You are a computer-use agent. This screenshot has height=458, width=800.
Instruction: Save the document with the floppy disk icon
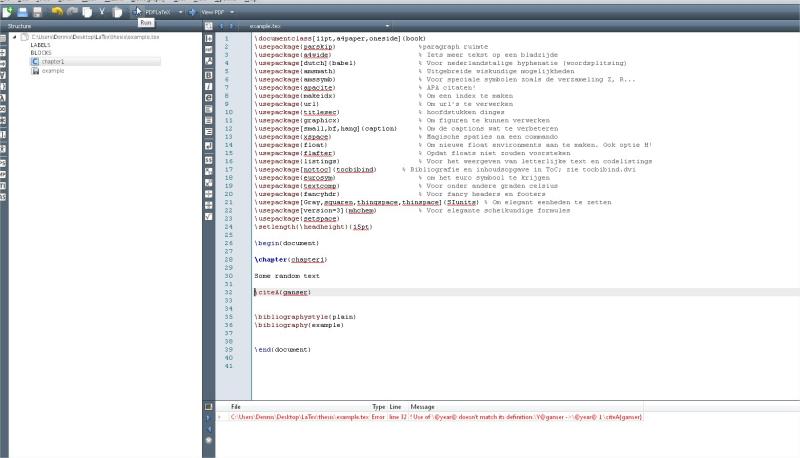coord(37,11)
